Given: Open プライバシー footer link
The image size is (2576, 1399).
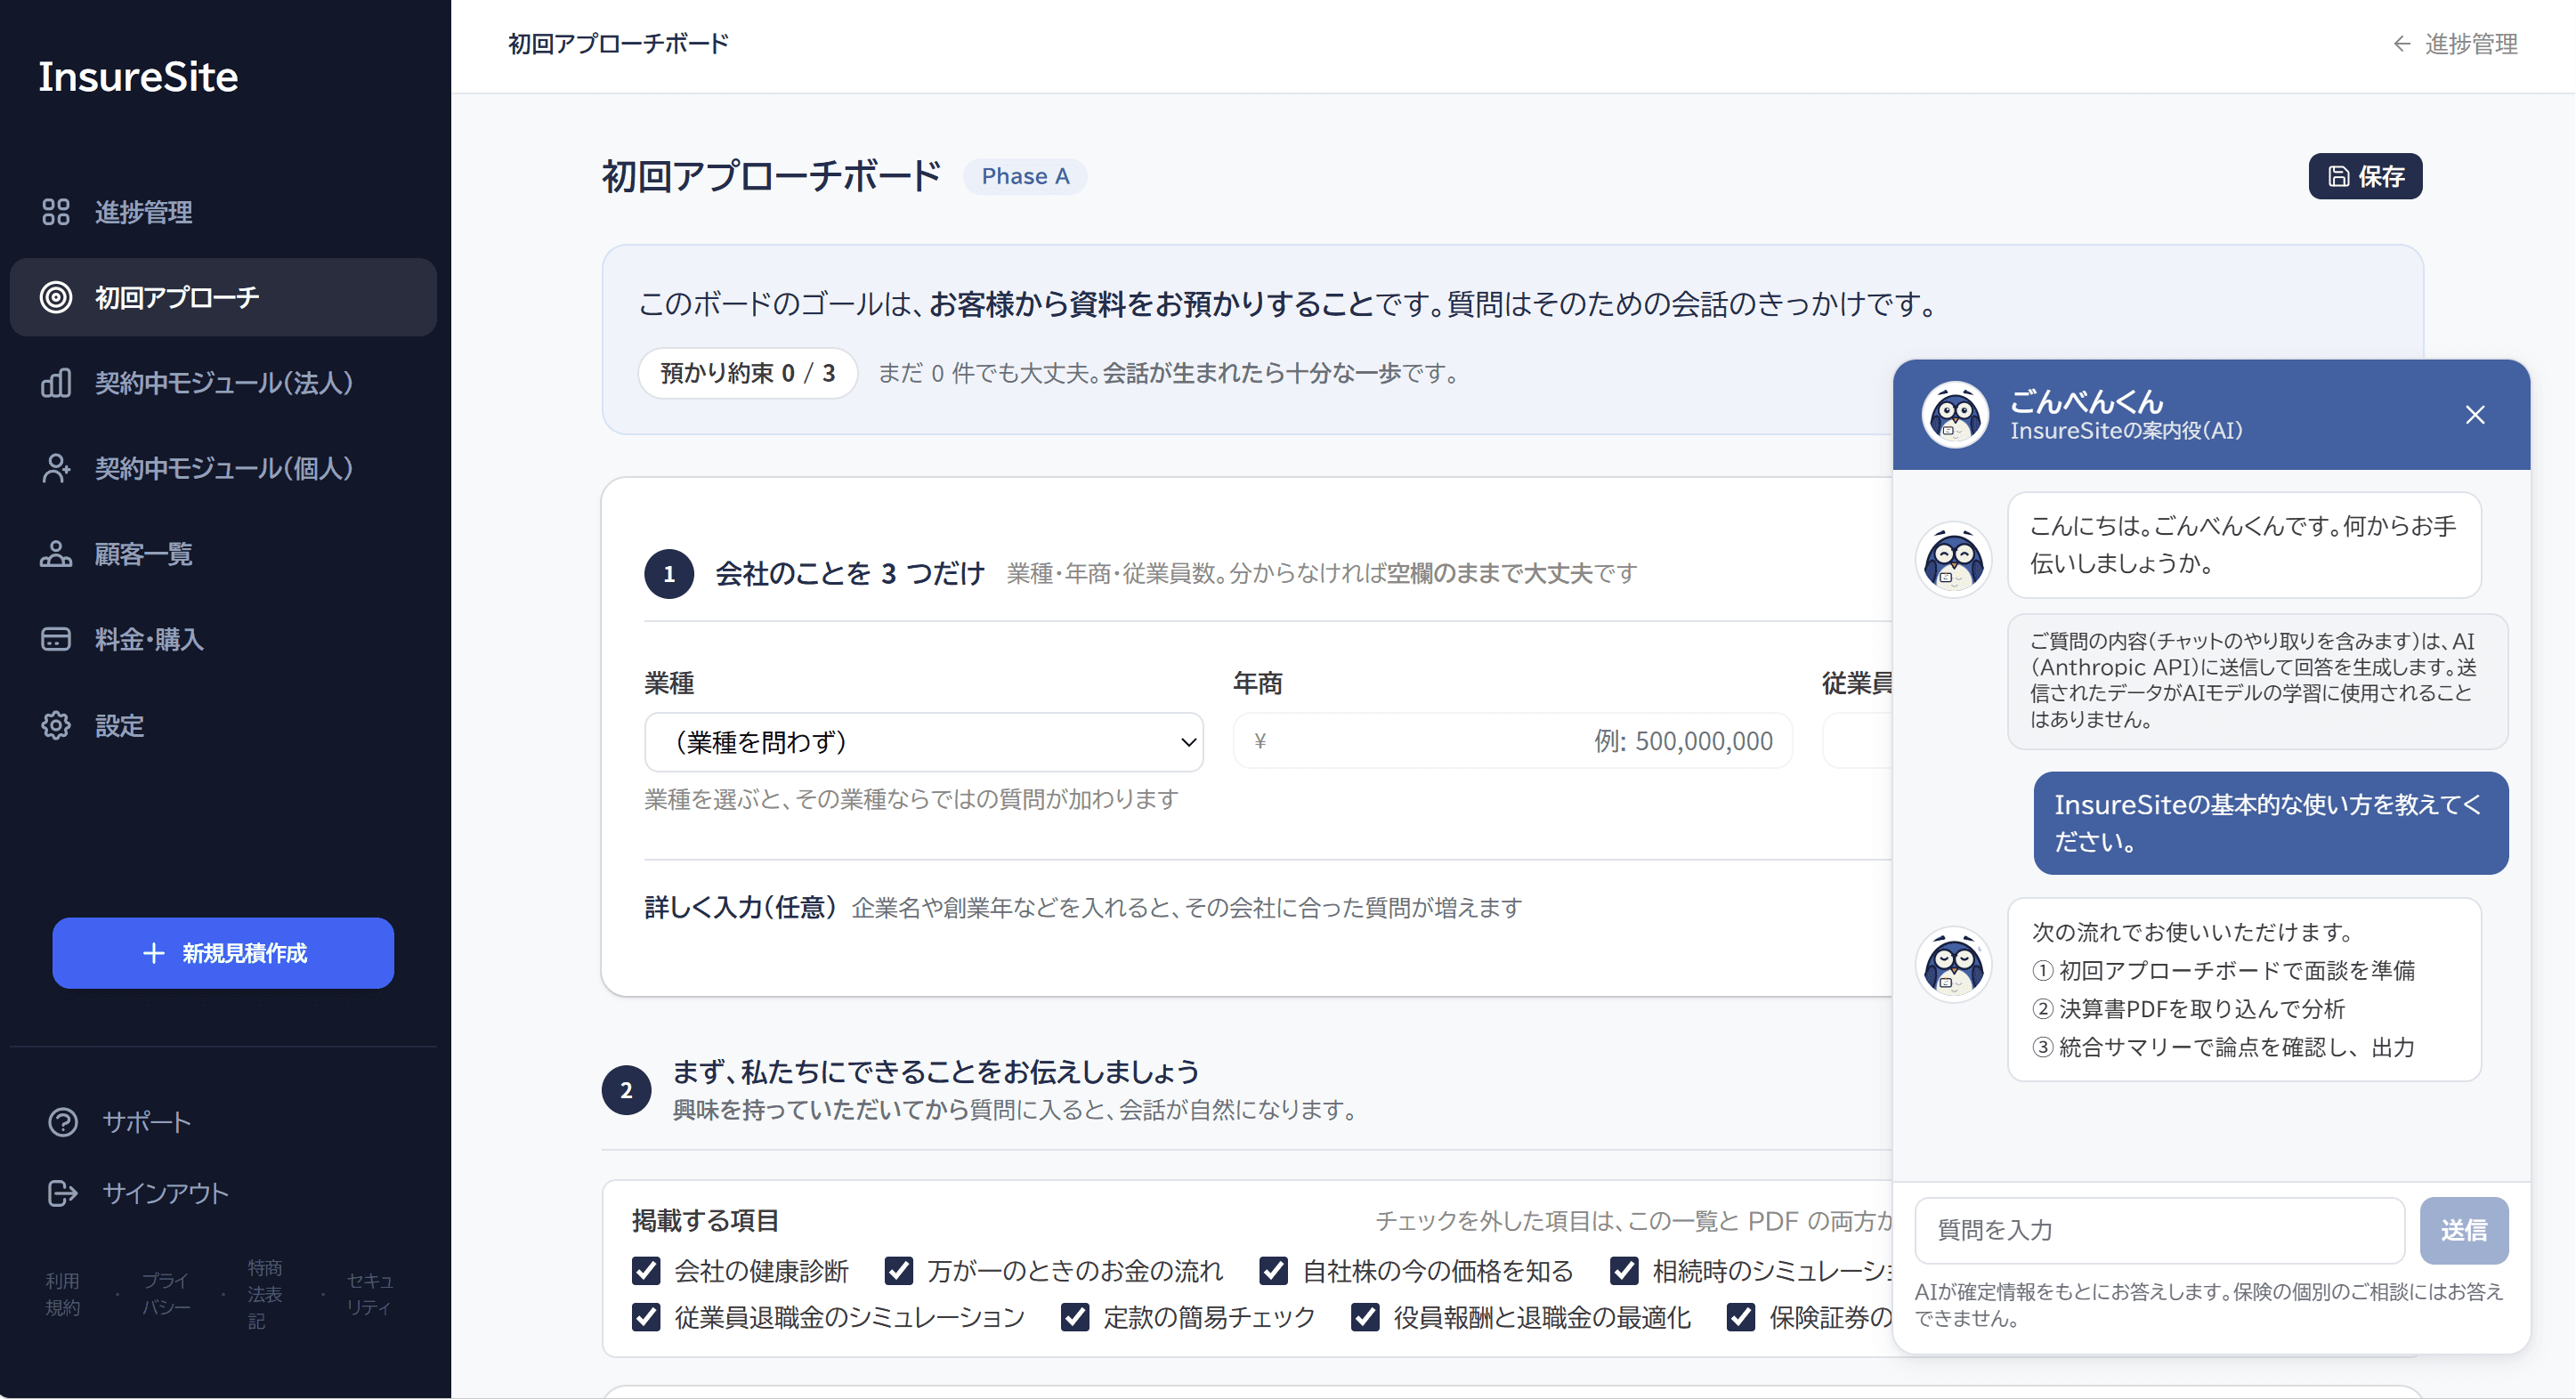Looking at the screenshot, I should [166, 1294].
